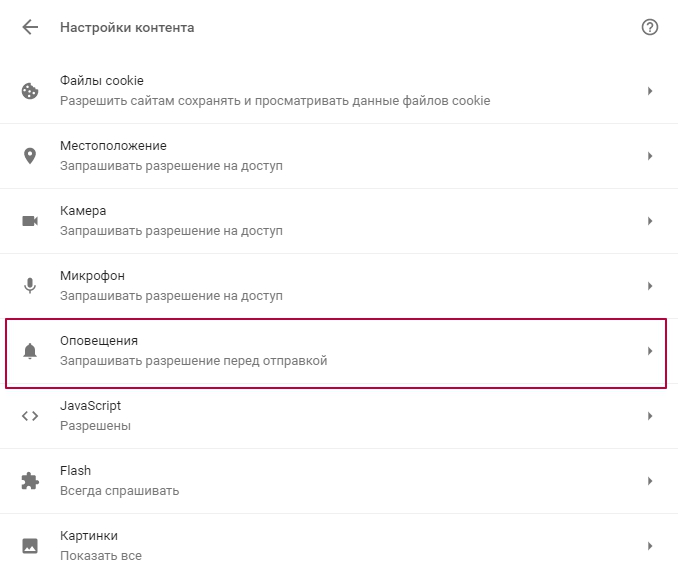Click the location pin icon
The image size is (678, 576).
[30, 156]
